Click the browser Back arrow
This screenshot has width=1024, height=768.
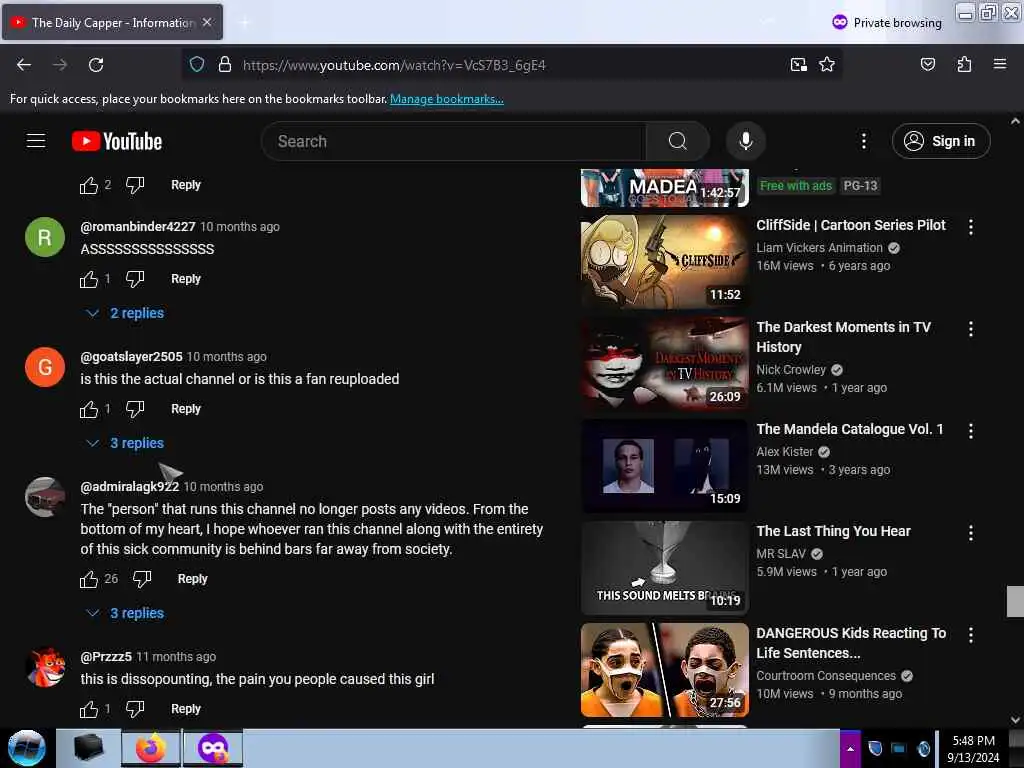pos(24,65)
